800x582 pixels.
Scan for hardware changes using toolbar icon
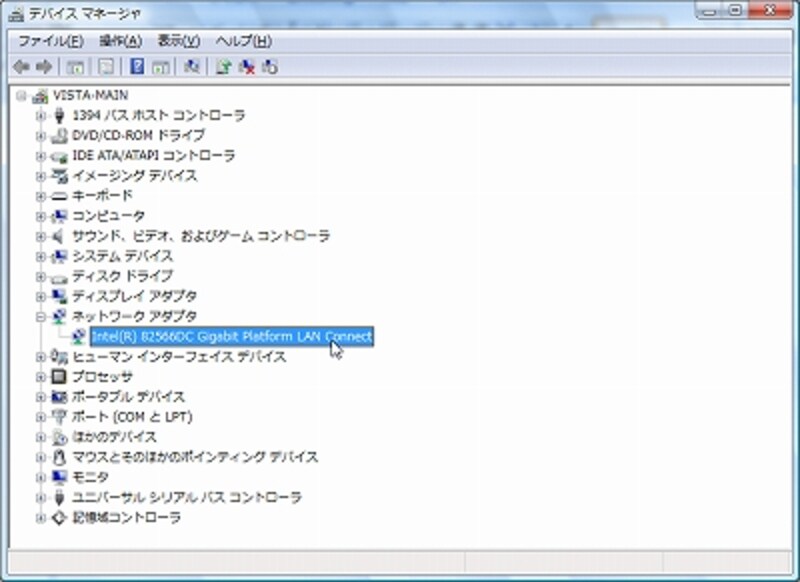[190, 68]
